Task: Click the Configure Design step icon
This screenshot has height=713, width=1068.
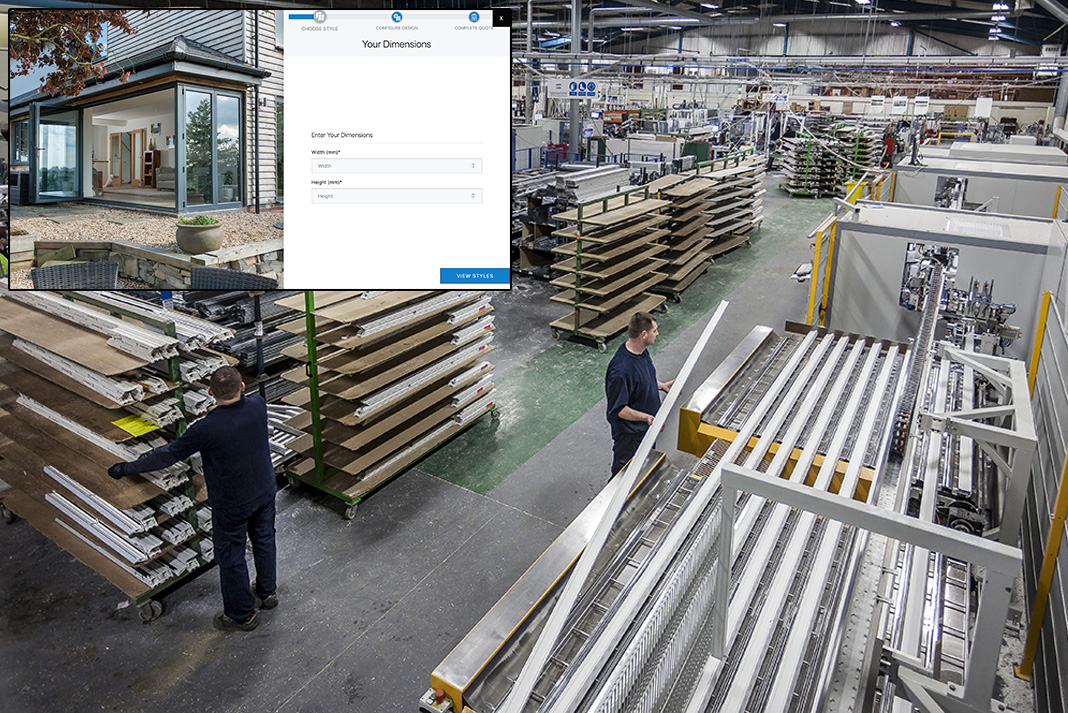Action: pos(397,17)
